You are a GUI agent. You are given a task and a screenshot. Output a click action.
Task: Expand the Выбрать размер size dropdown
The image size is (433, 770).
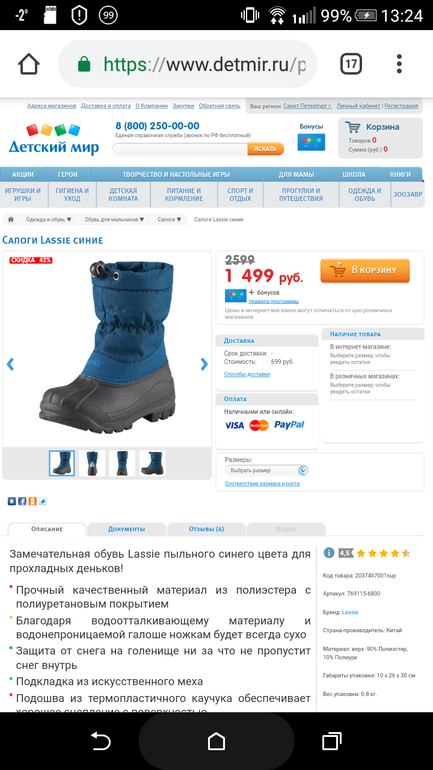tap(267, 470)
